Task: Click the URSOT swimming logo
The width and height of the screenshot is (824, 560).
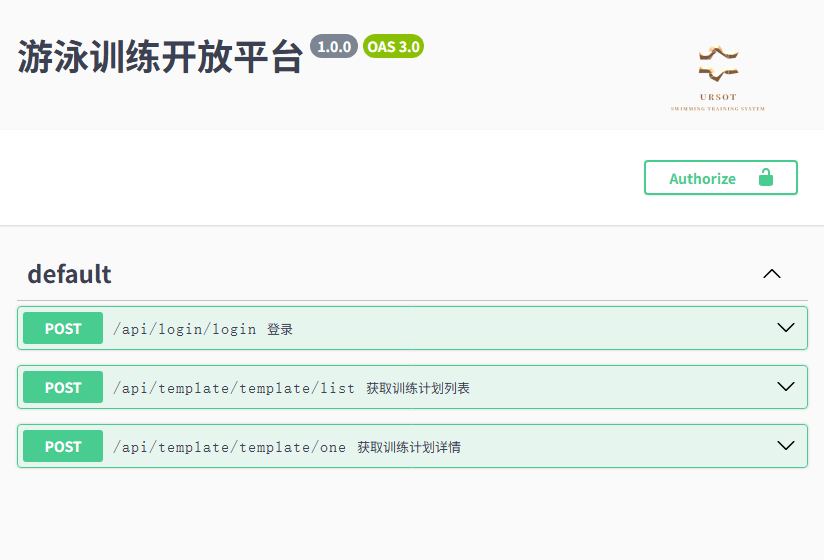Action: [718, 76]
